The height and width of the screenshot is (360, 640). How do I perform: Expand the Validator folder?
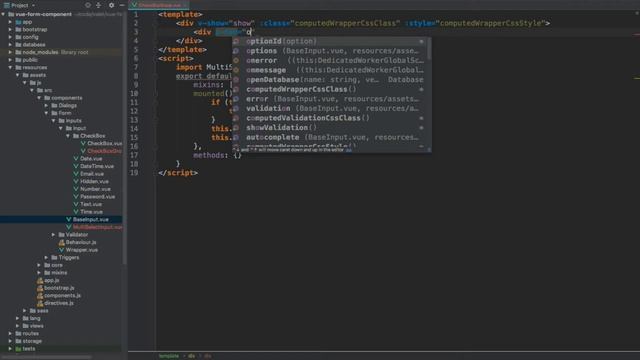coord(54,235)
